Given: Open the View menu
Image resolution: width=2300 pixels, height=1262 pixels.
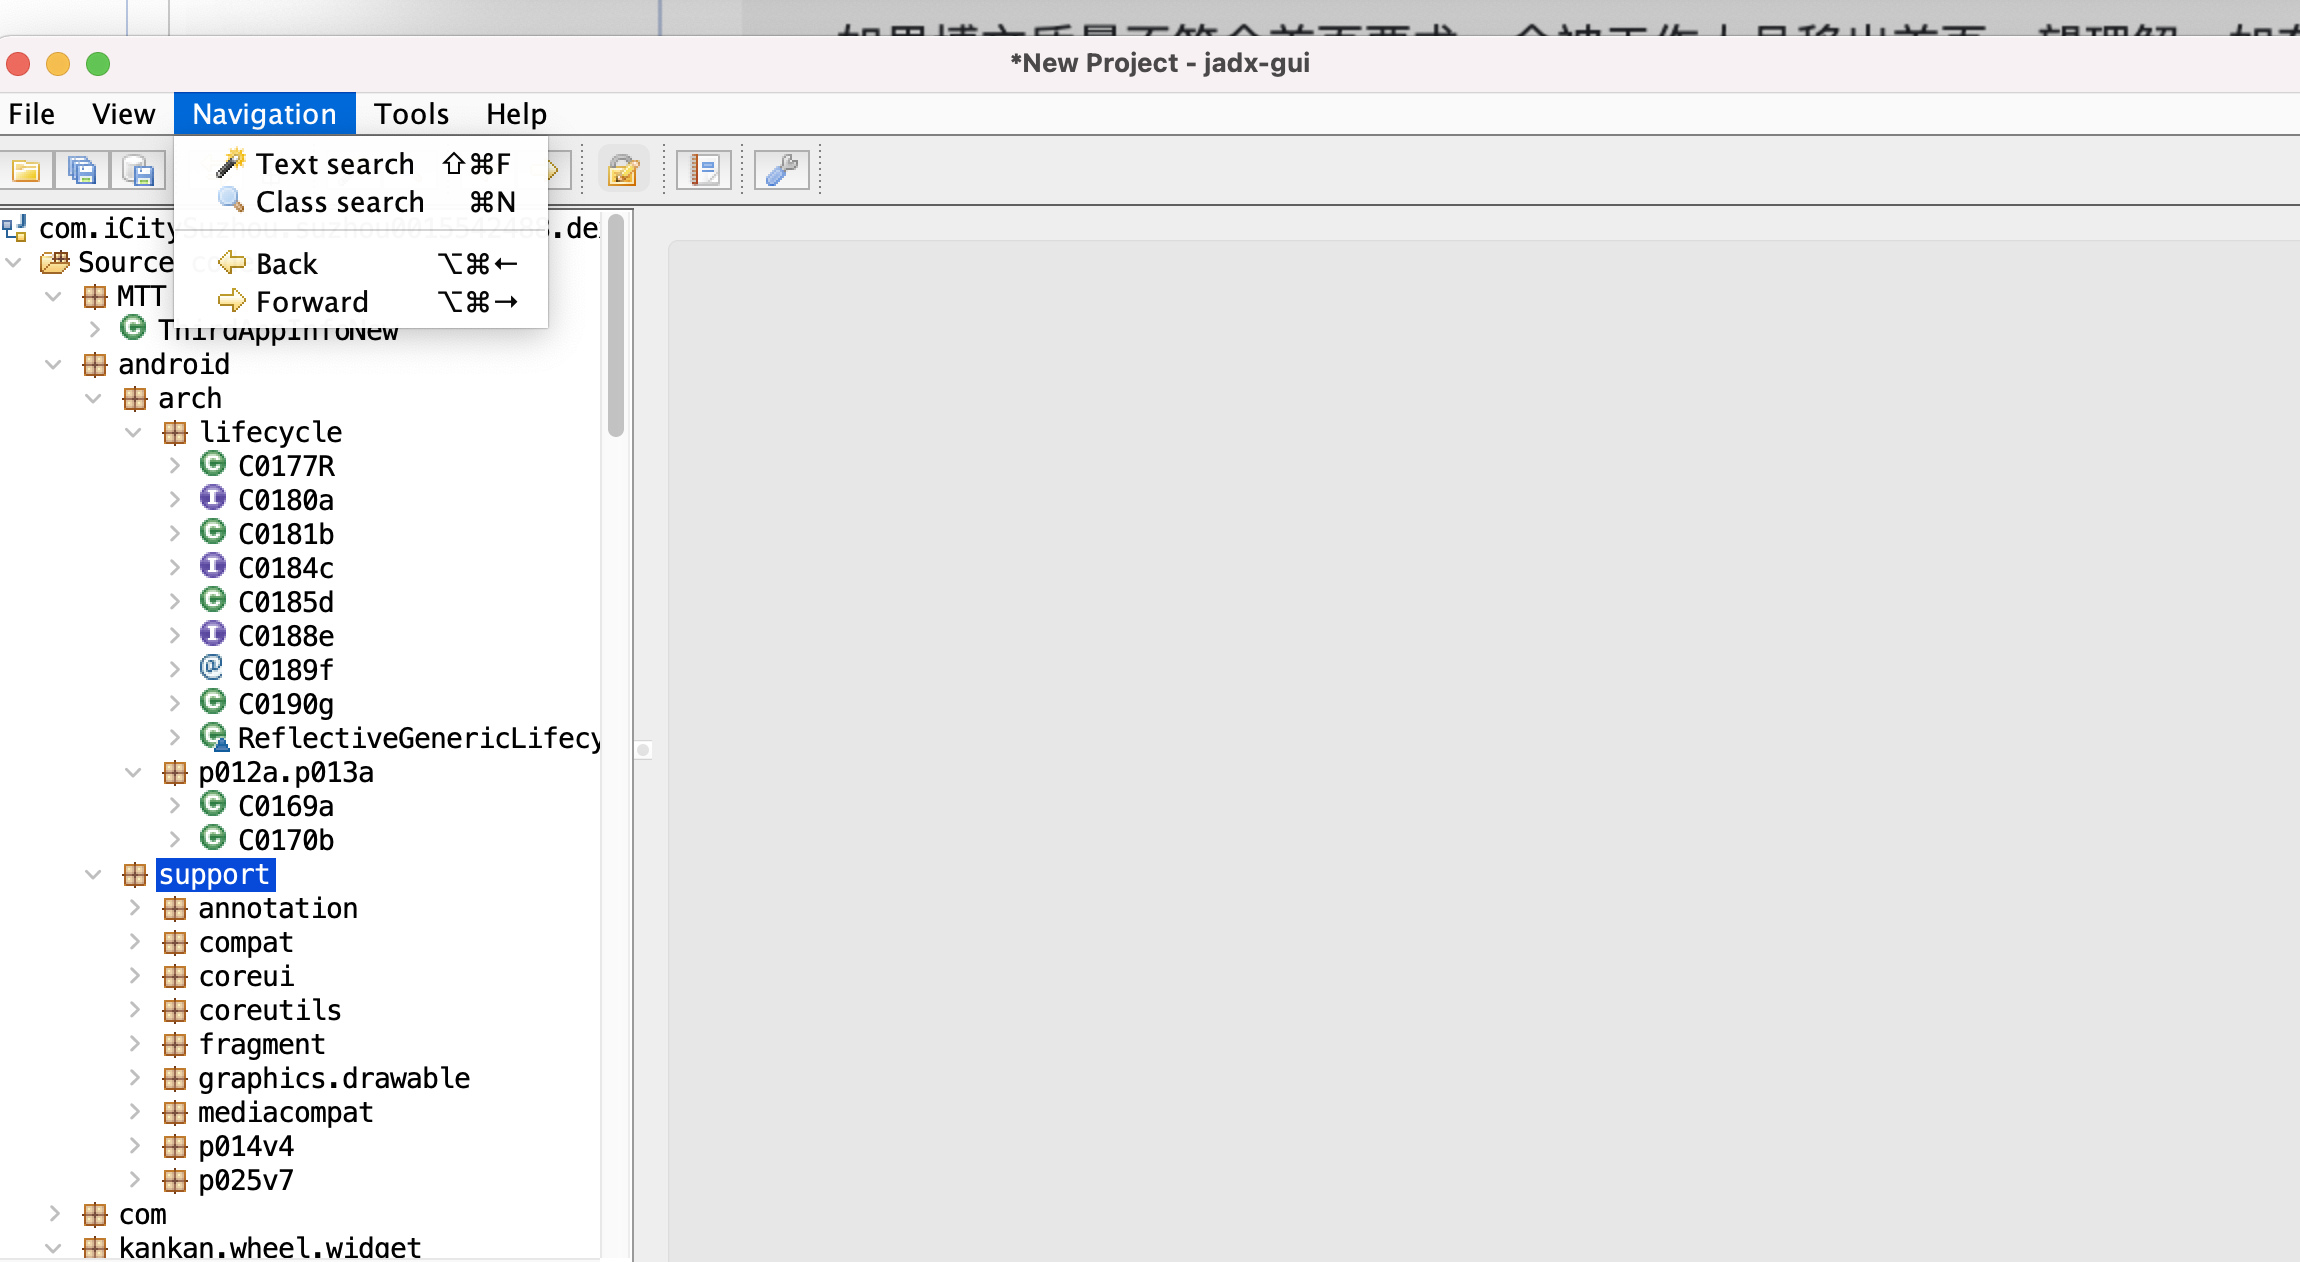Looking at the screenshot, I should point(124,114).
